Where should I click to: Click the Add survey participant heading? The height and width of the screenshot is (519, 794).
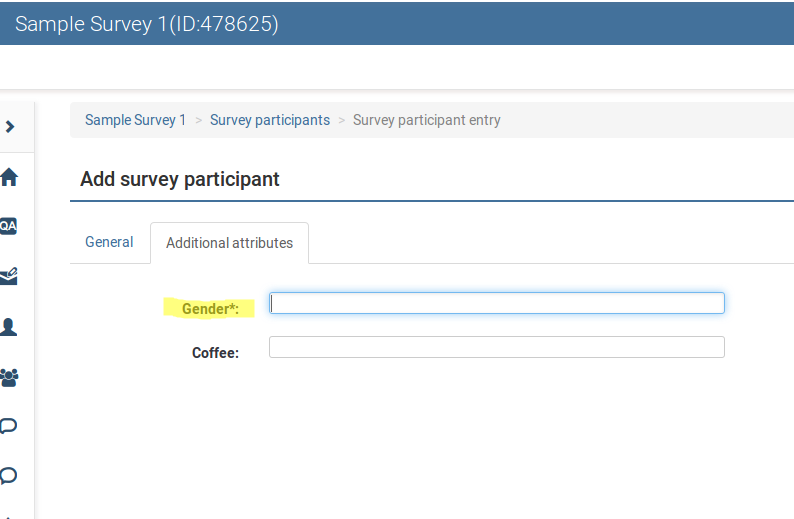coord(180,180)
